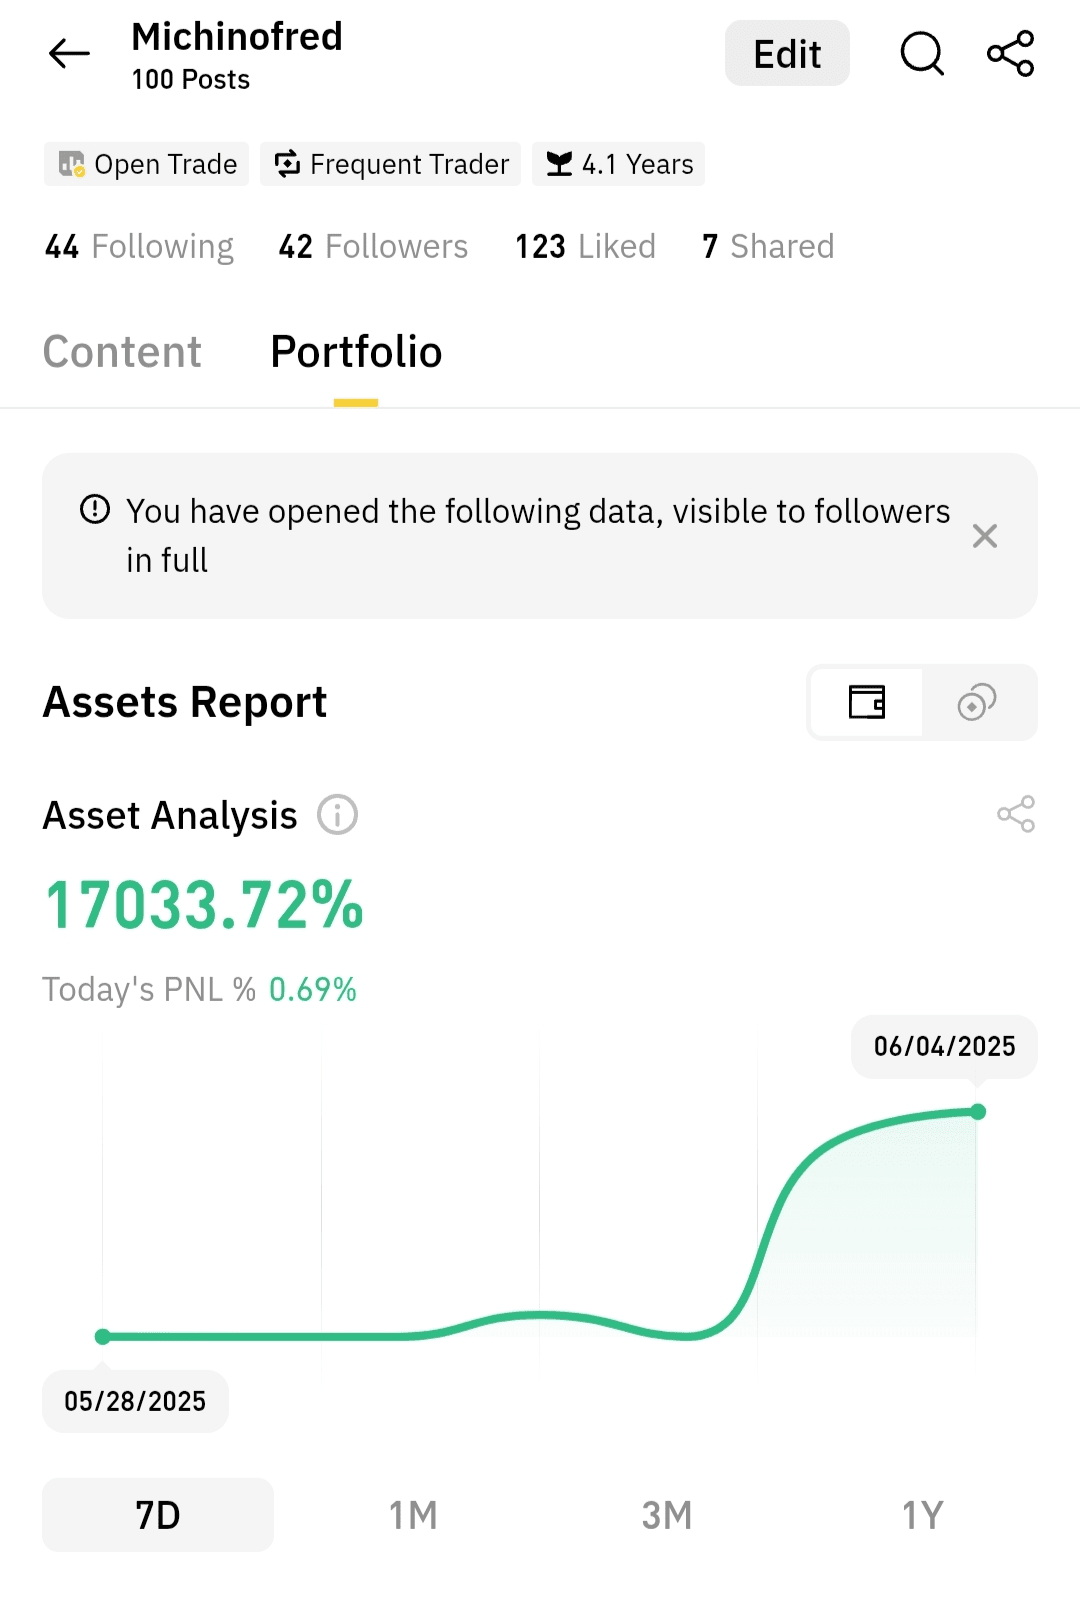Switch to coin holdings view

coord(976,702)
